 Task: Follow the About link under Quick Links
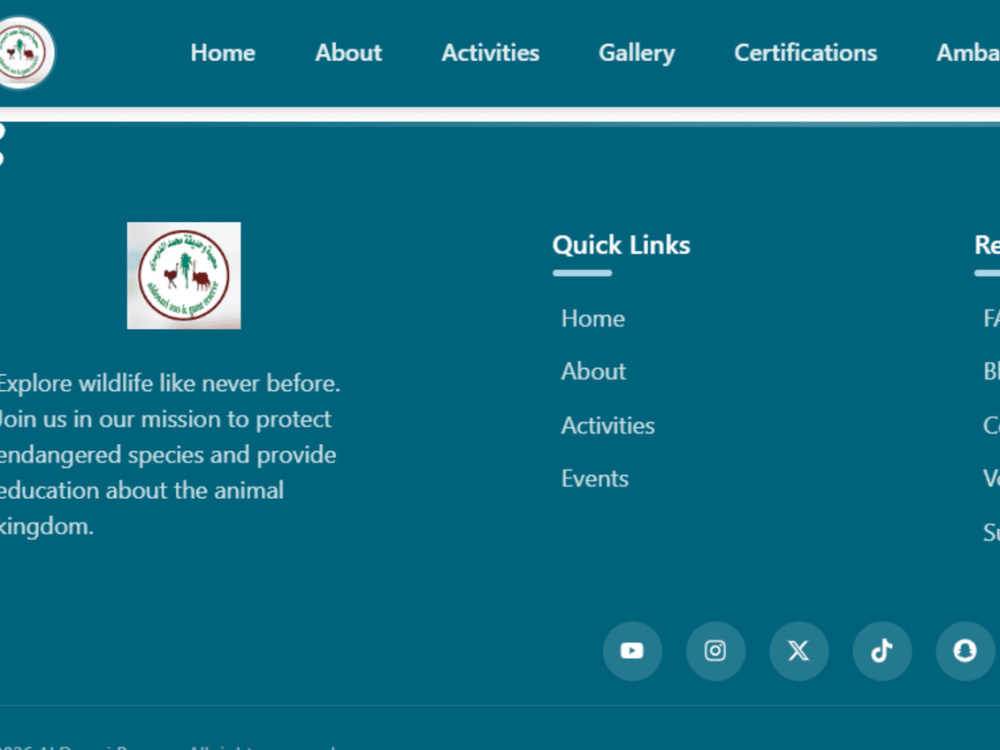pos(594,371)
